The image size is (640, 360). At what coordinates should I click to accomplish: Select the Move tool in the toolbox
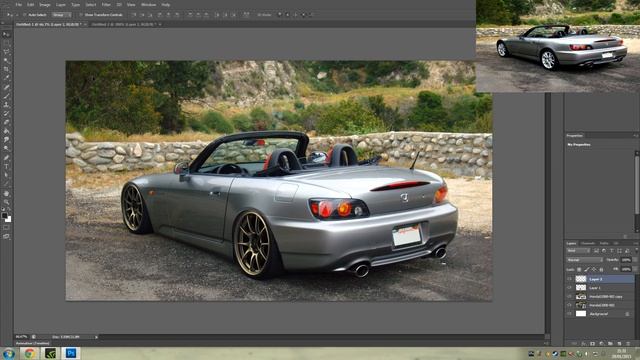6,35
